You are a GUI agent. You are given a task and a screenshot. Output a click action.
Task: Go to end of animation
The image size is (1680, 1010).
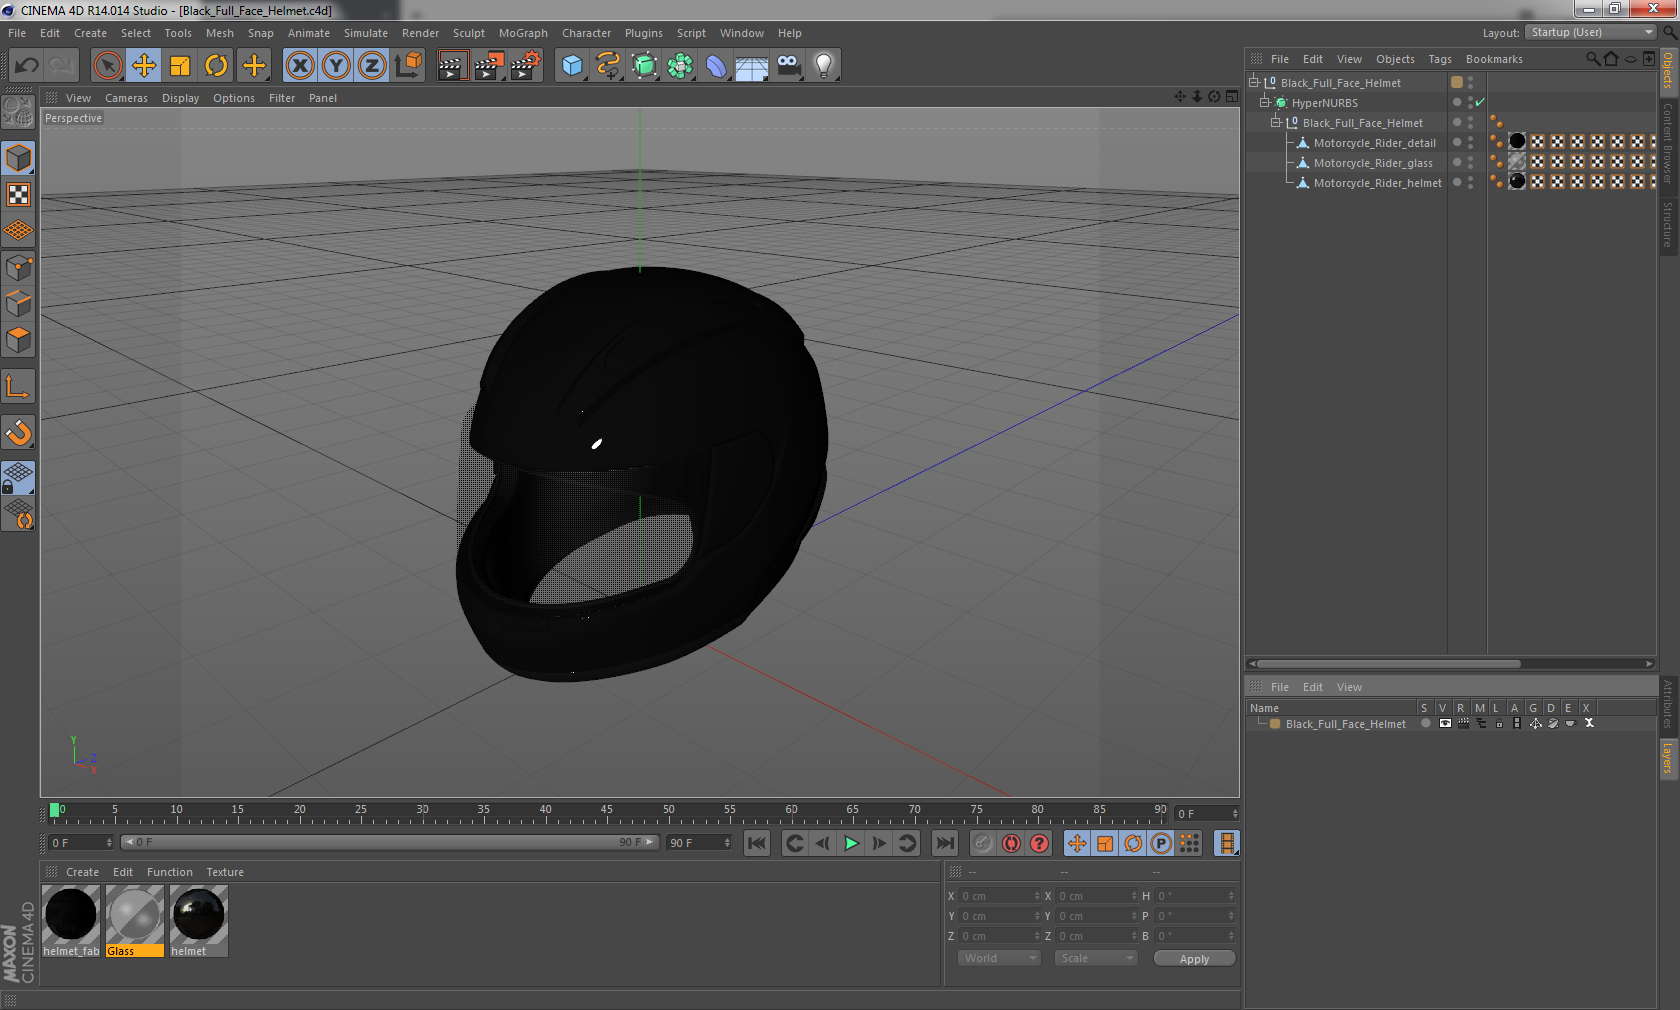pyautogui.click(x=944, y=843)
